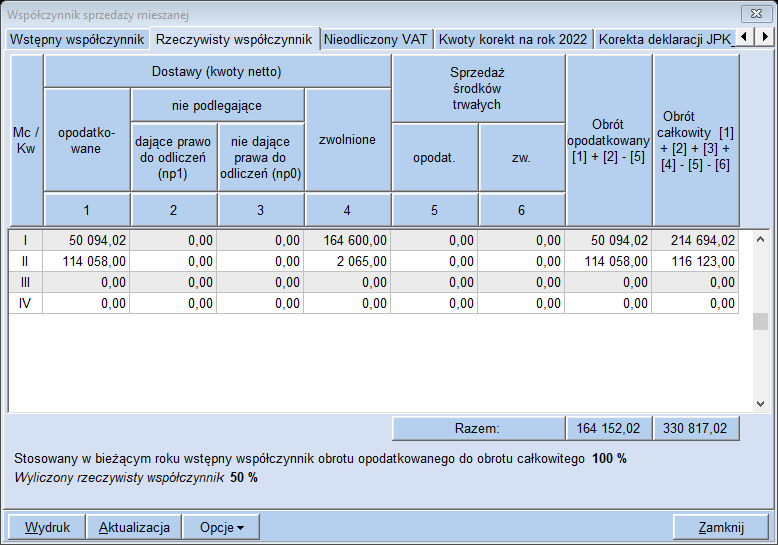The image size is (778, 545).
Task: Click the zwolnione column header
Action: pyautogui.click(x=347, y=140)
